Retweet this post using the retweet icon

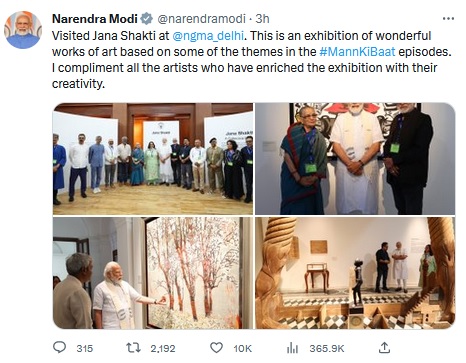click(x=133, y=348)
